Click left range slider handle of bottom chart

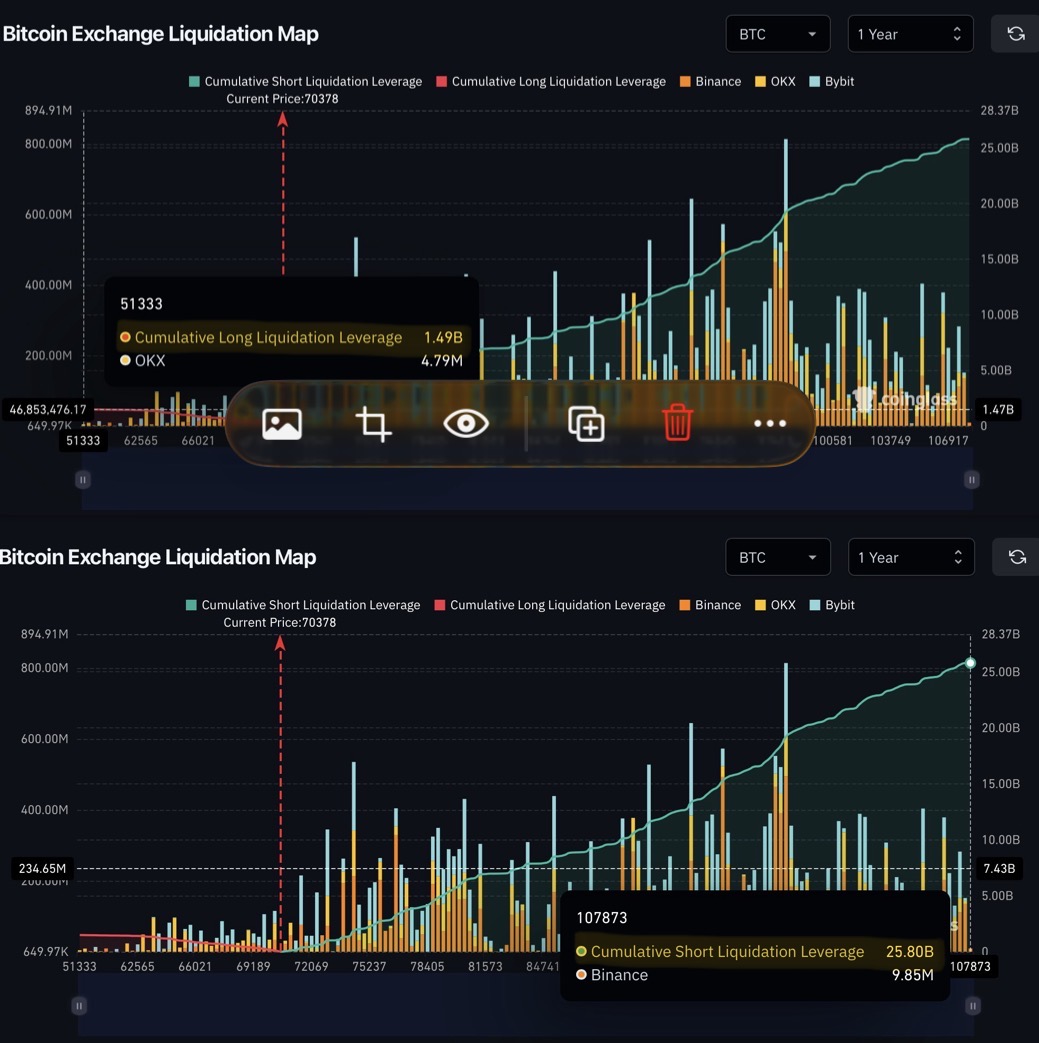(x=78, y=1006)
